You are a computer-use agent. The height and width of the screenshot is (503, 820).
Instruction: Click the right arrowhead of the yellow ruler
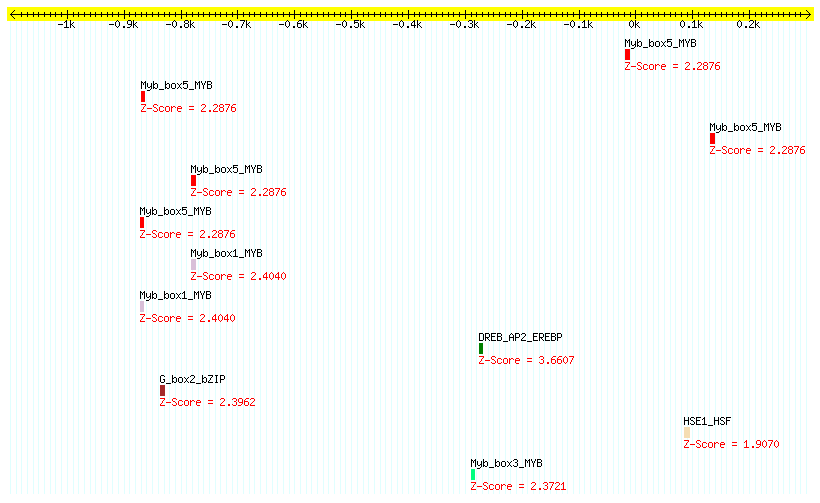pyautogui.click(x=808, y=14)
